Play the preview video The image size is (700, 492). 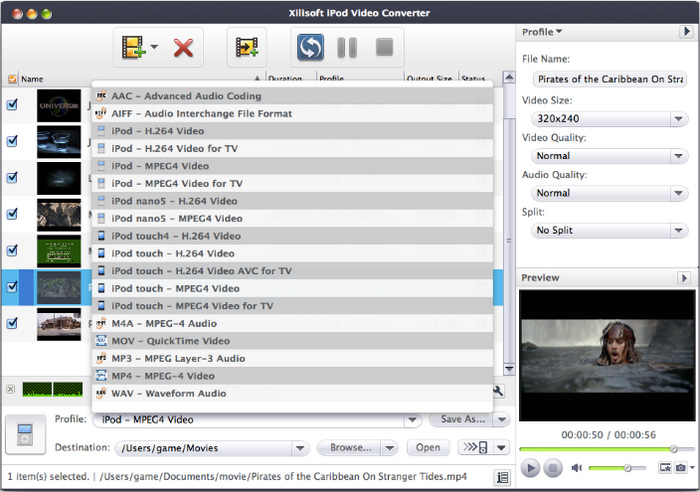[x=530, y=468]
